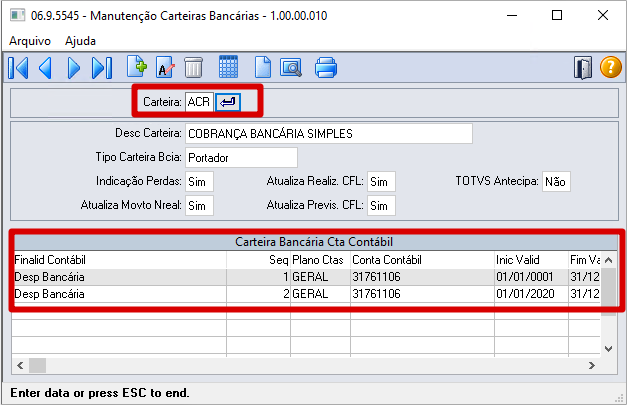Click the Inic Valid column header
627x405 pixels.
[531, 260]
